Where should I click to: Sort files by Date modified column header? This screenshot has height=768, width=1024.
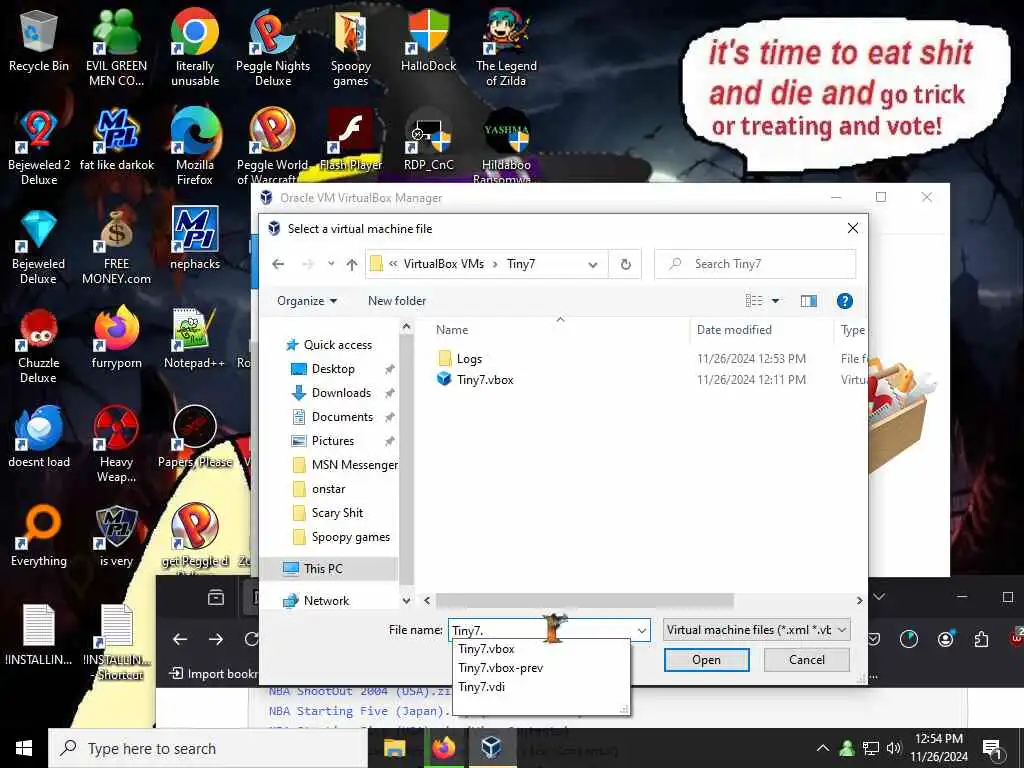[x=734, y=330]
